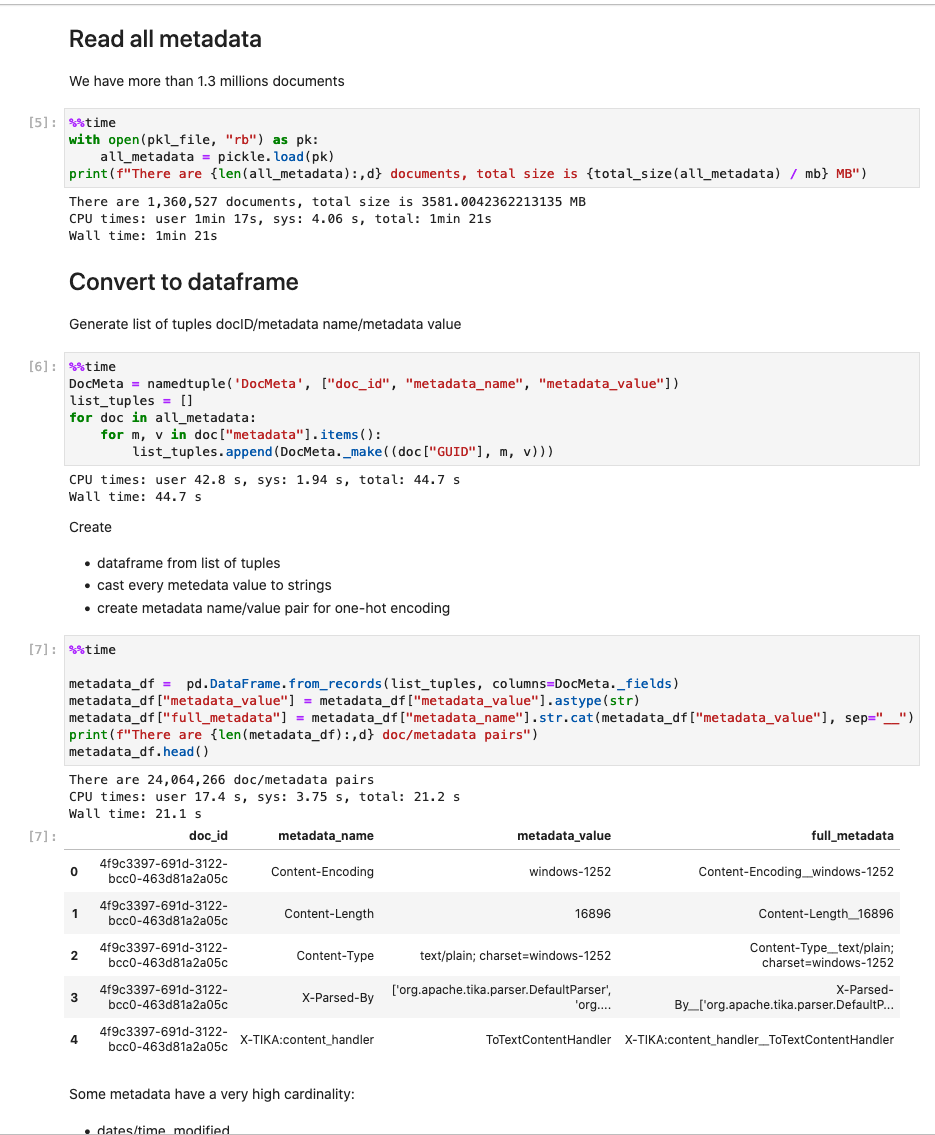Image resolution: width=935 pixels, height=1135 pixels.
Task: Click the '24,064,266 doc/metadata pairs' output line
Action: pos(221,780)
